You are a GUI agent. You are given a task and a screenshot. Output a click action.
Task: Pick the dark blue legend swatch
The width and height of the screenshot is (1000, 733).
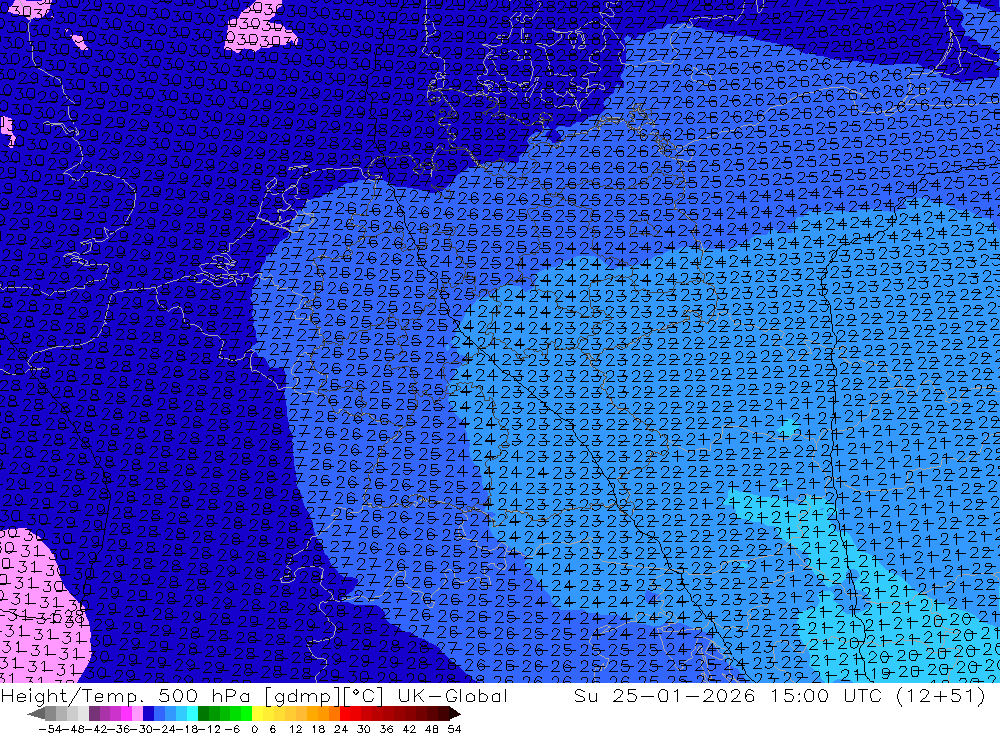tap(148, 714)
